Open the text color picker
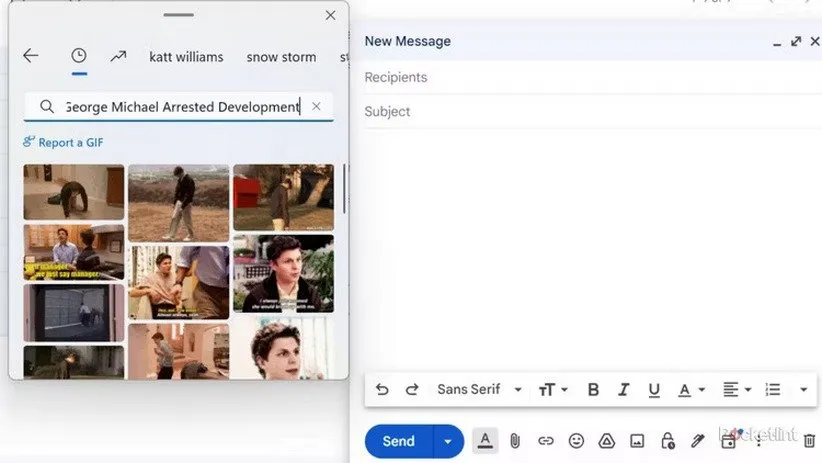Image resolution: width=822 pixels, height=463 pixels. [x=690, y=390]
